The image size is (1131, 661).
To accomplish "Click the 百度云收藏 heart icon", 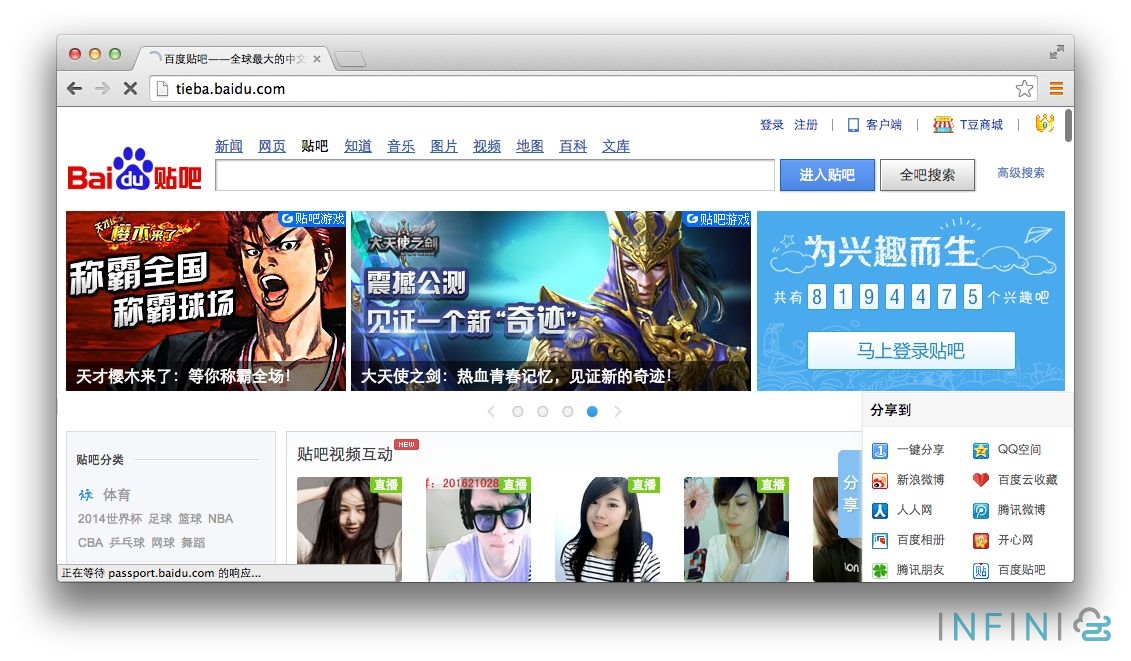I will click(981, 480).
